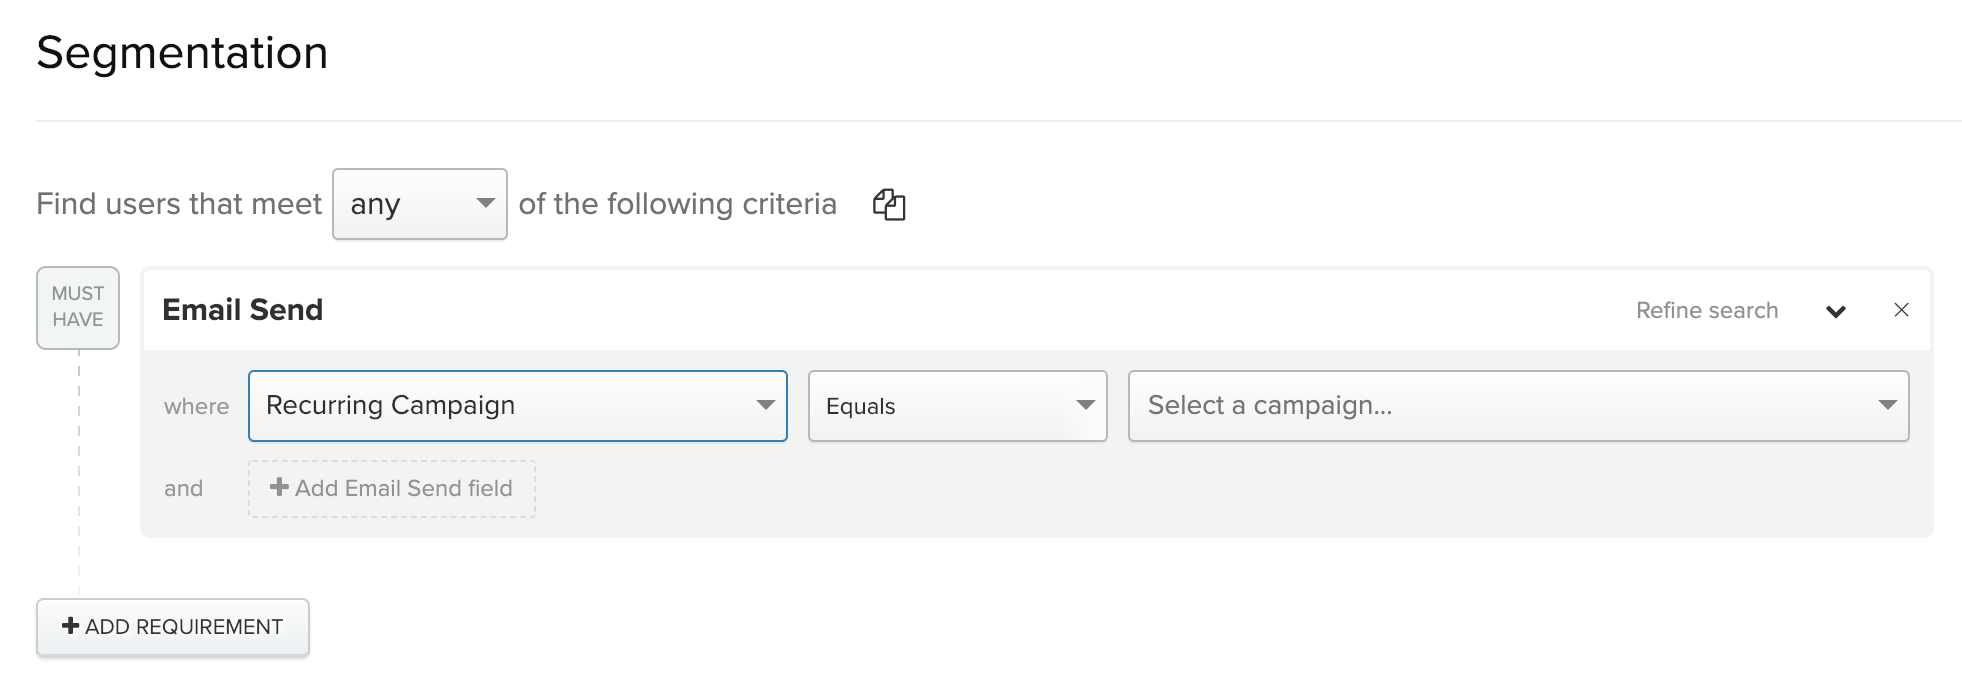
Task: Click the Segmentation heading
Action: point(182,53)
